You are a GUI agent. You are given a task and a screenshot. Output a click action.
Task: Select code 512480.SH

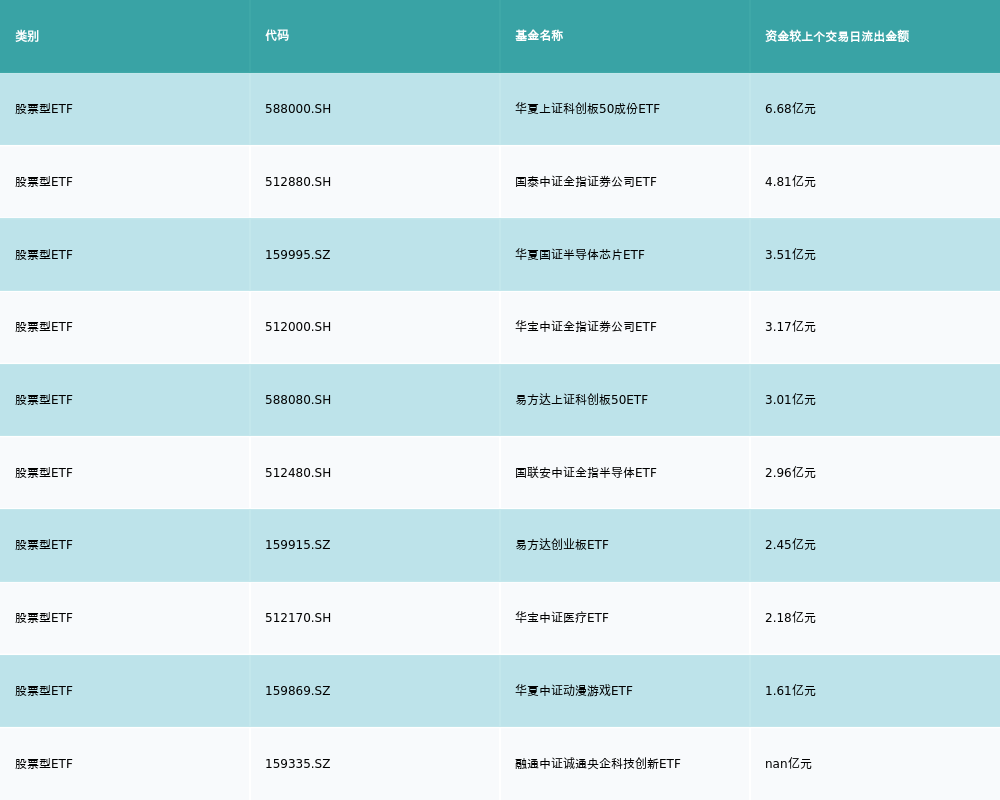(x=298, y=473)
